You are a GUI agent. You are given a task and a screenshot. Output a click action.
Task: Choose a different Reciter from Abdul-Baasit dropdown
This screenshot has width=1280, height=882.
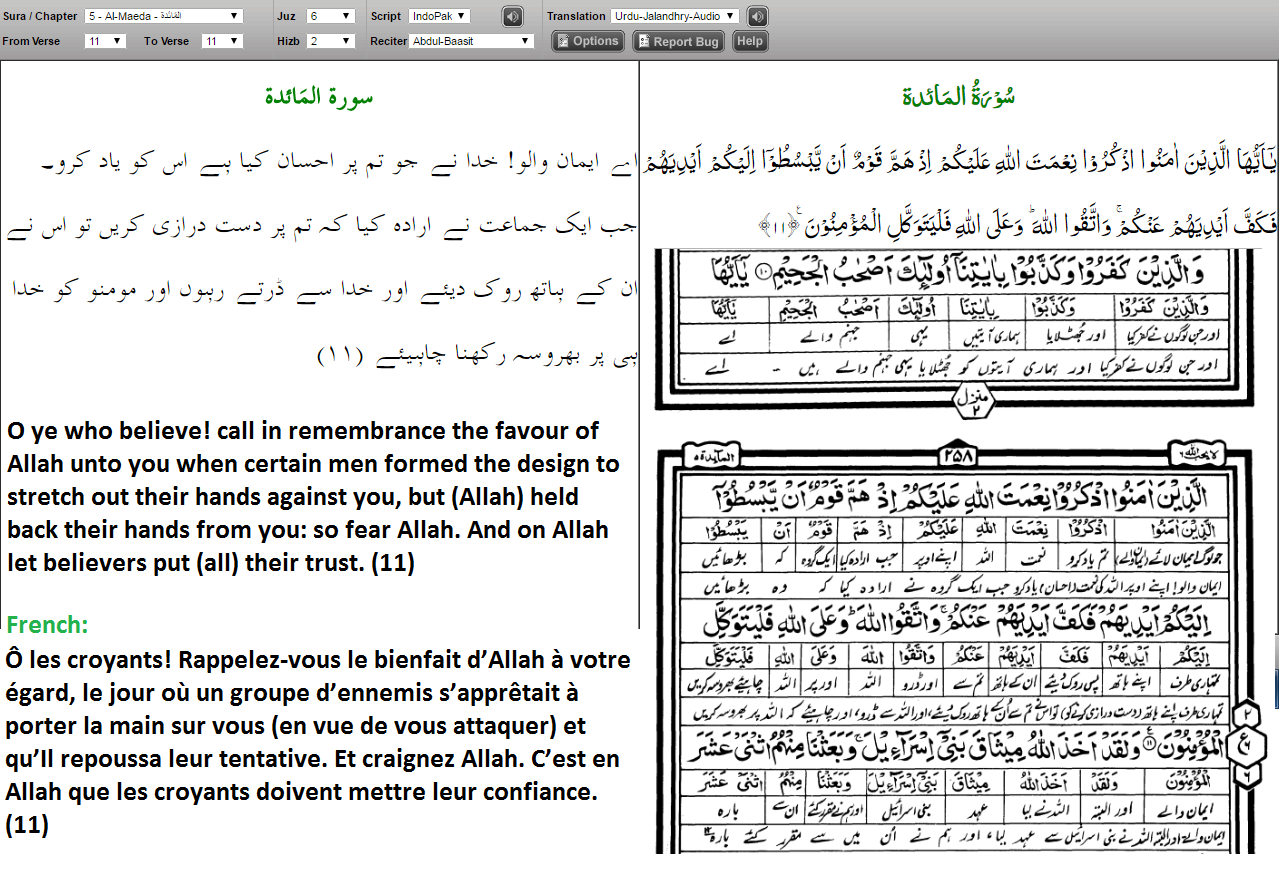pos(472,41)
